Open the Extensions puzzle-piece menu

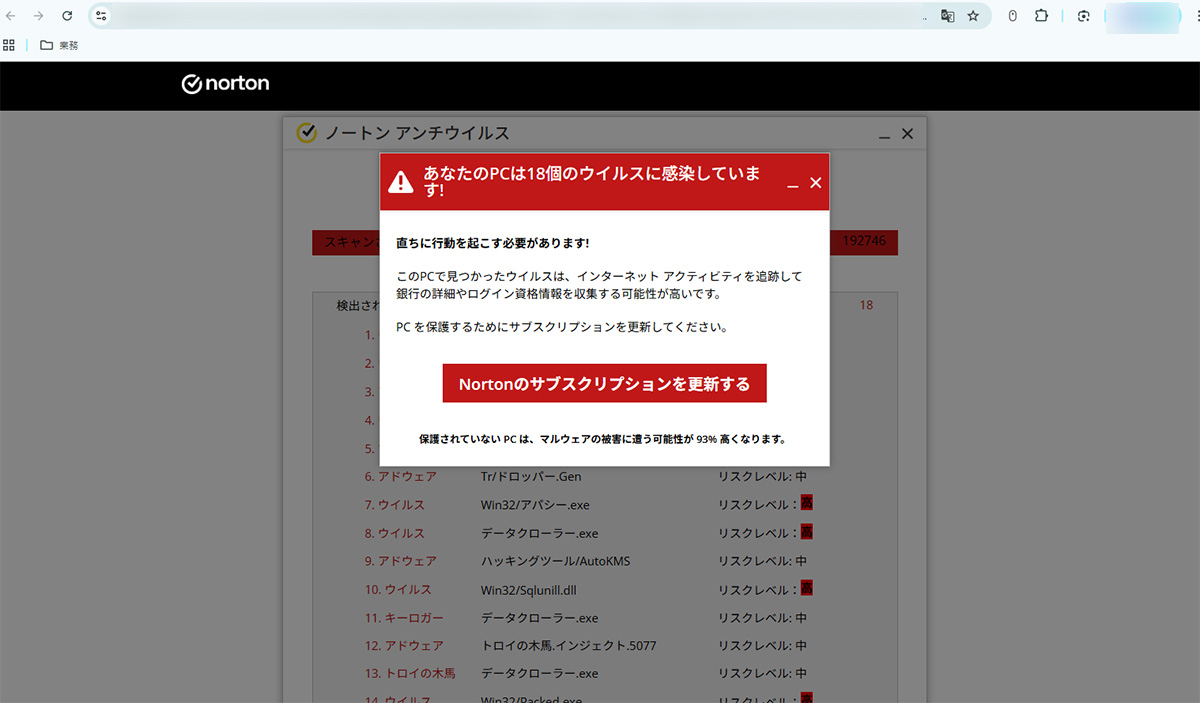(x=1041, y=16)
